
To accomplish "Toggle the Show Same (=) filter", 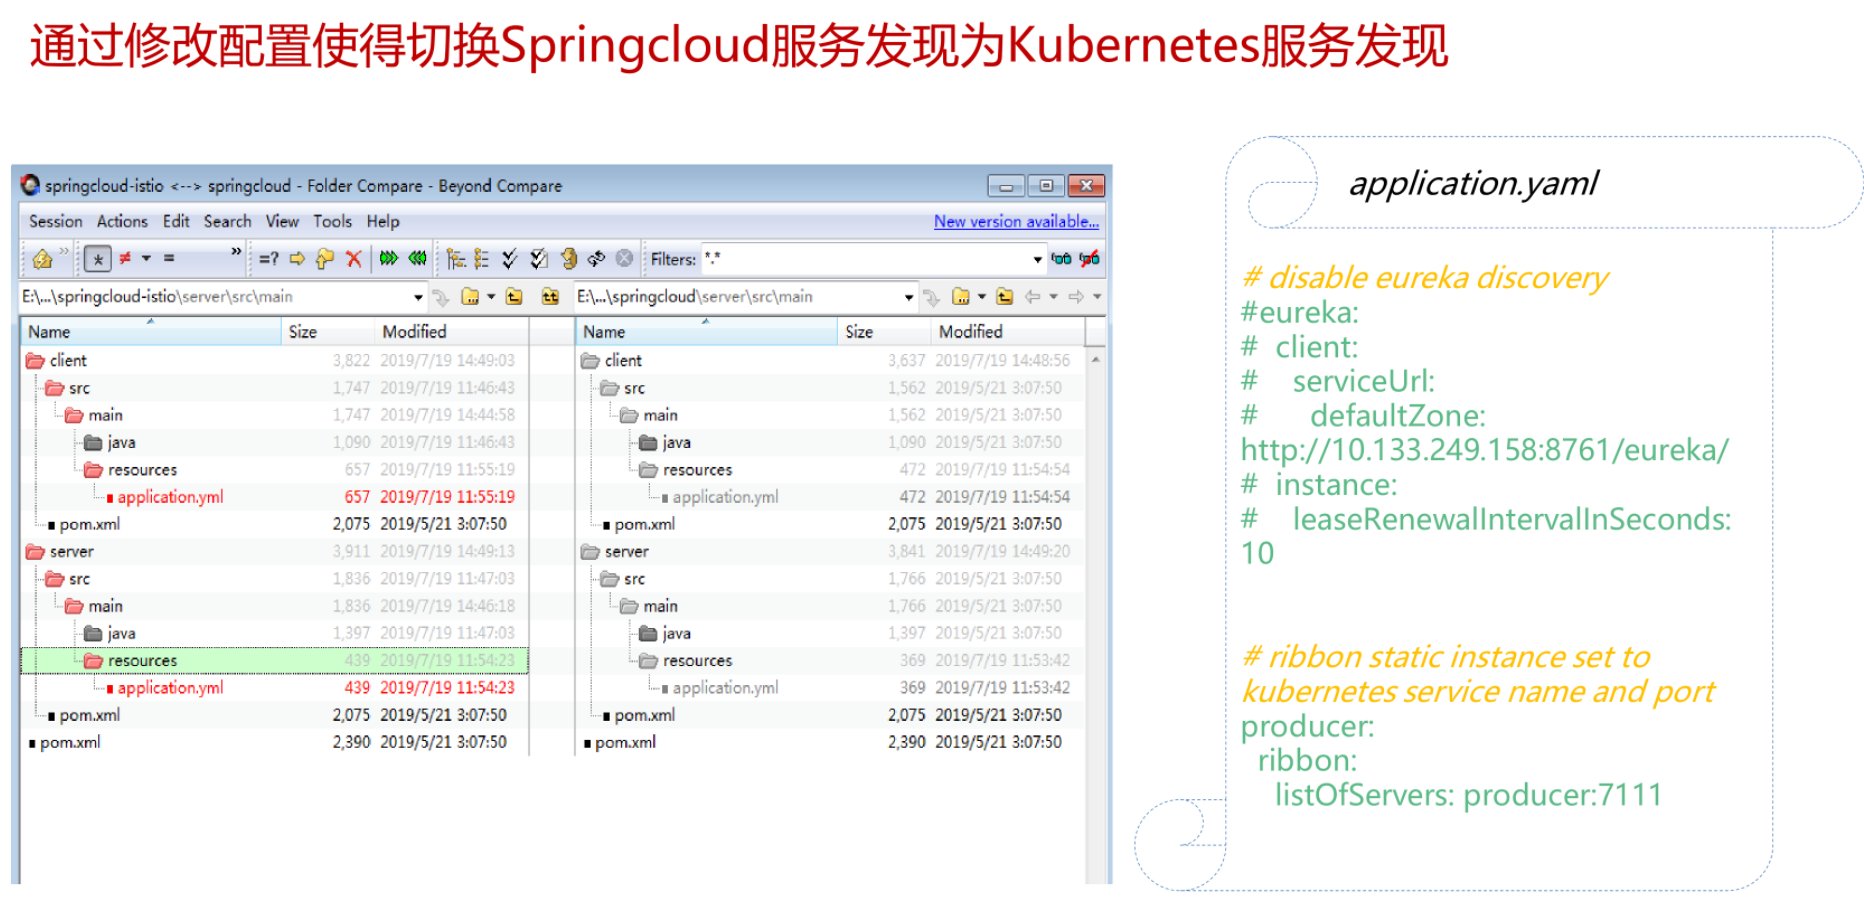I will pos(169,259).
